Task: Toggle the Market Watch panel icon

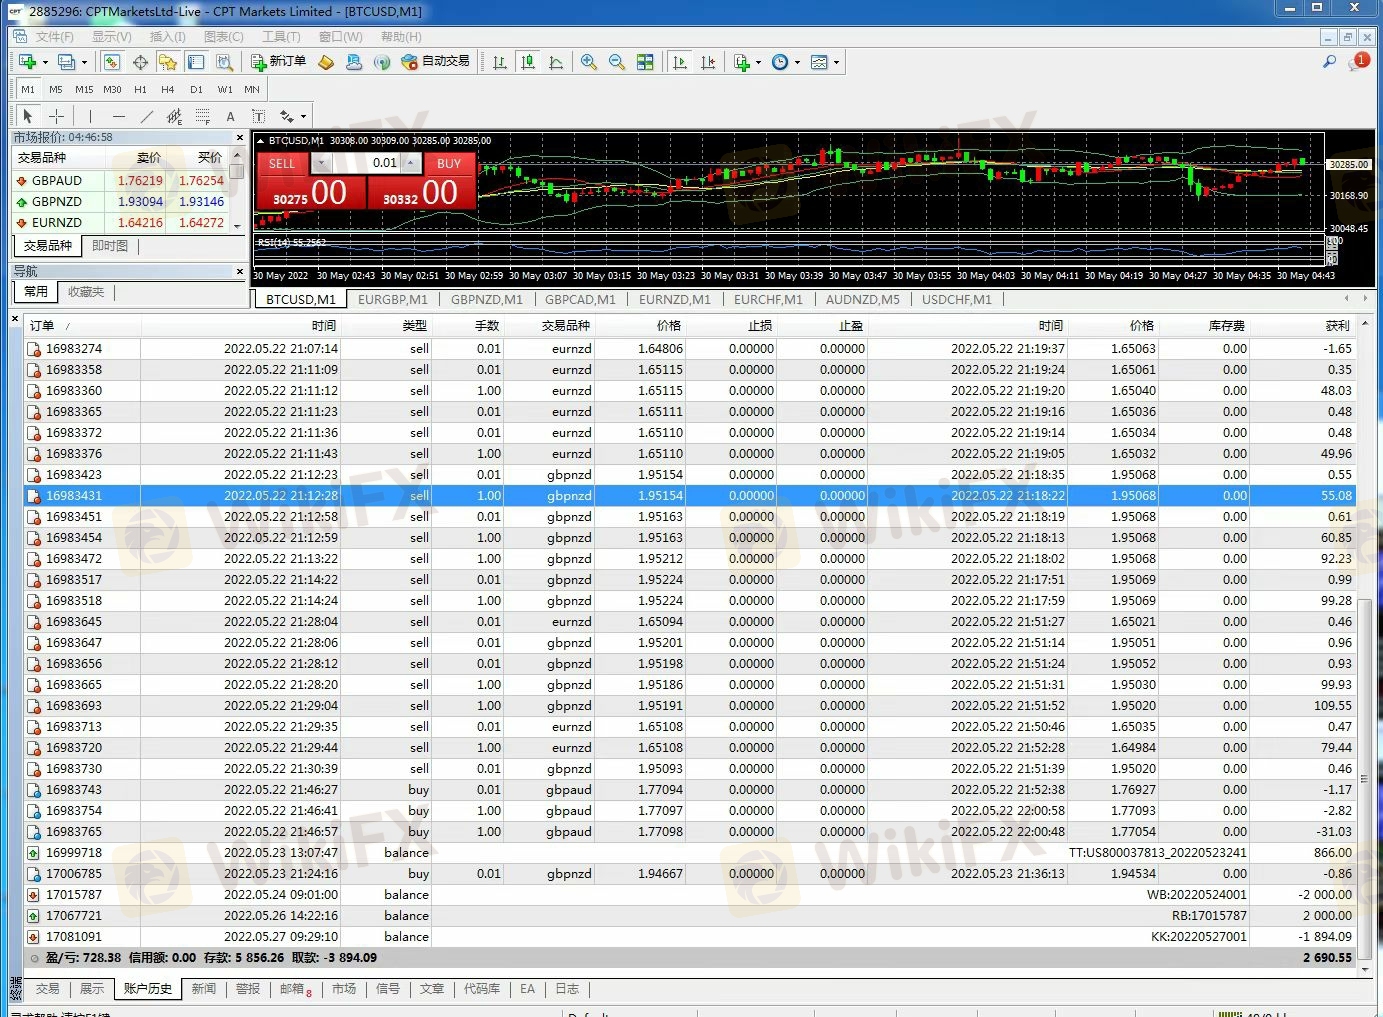Action: tap(112, 62)
